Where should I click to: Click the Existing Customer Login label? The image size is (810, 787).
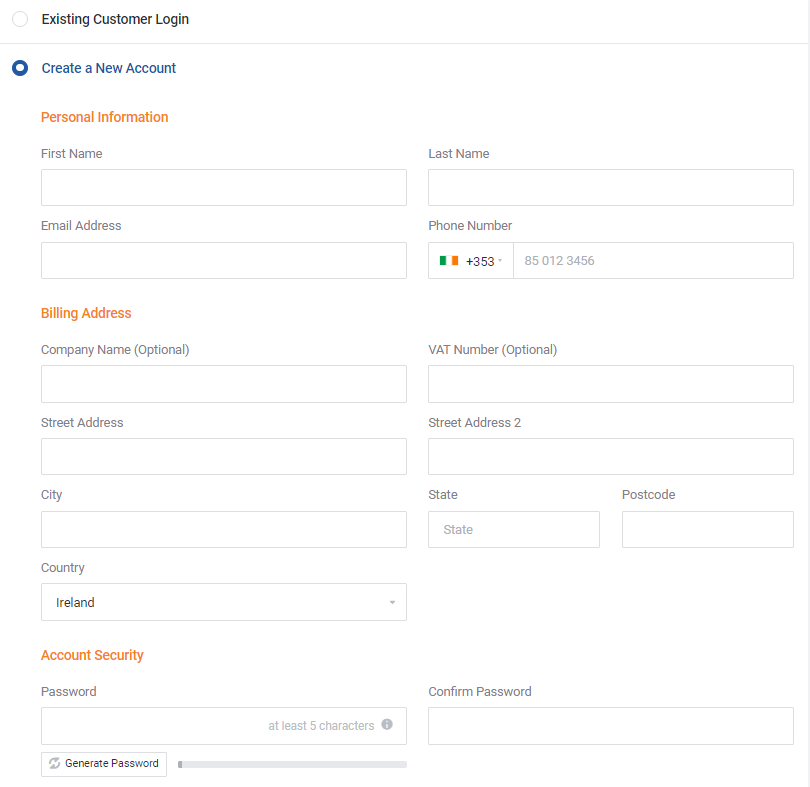(x=115, y=19)
